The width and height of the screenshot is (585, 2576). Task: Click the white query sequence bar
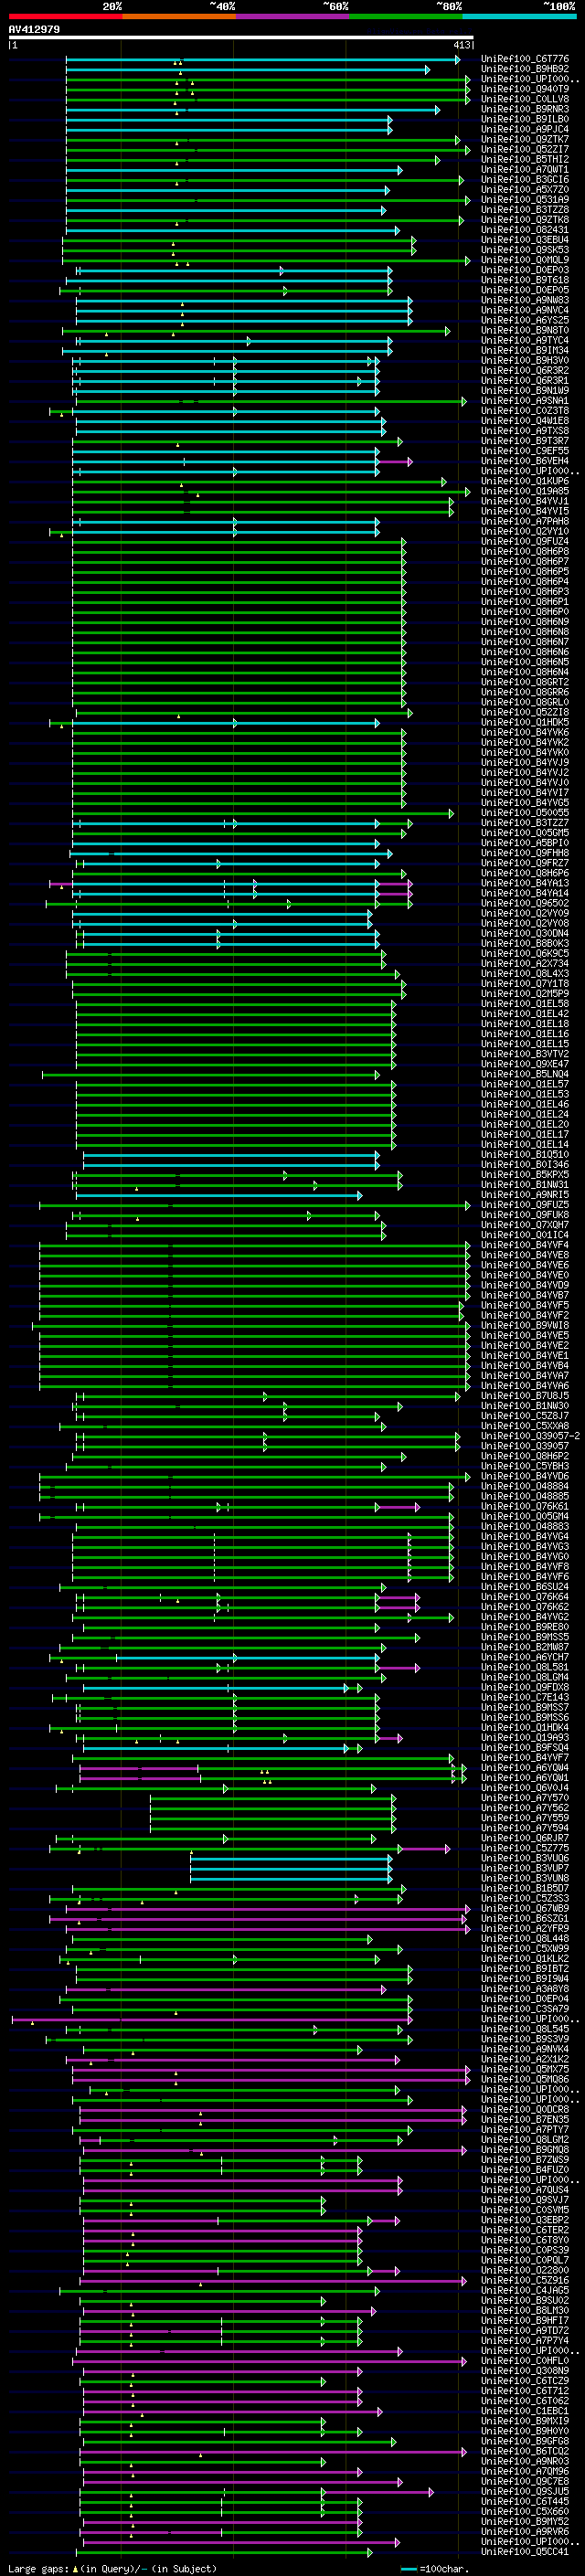(x=240, y=37)
